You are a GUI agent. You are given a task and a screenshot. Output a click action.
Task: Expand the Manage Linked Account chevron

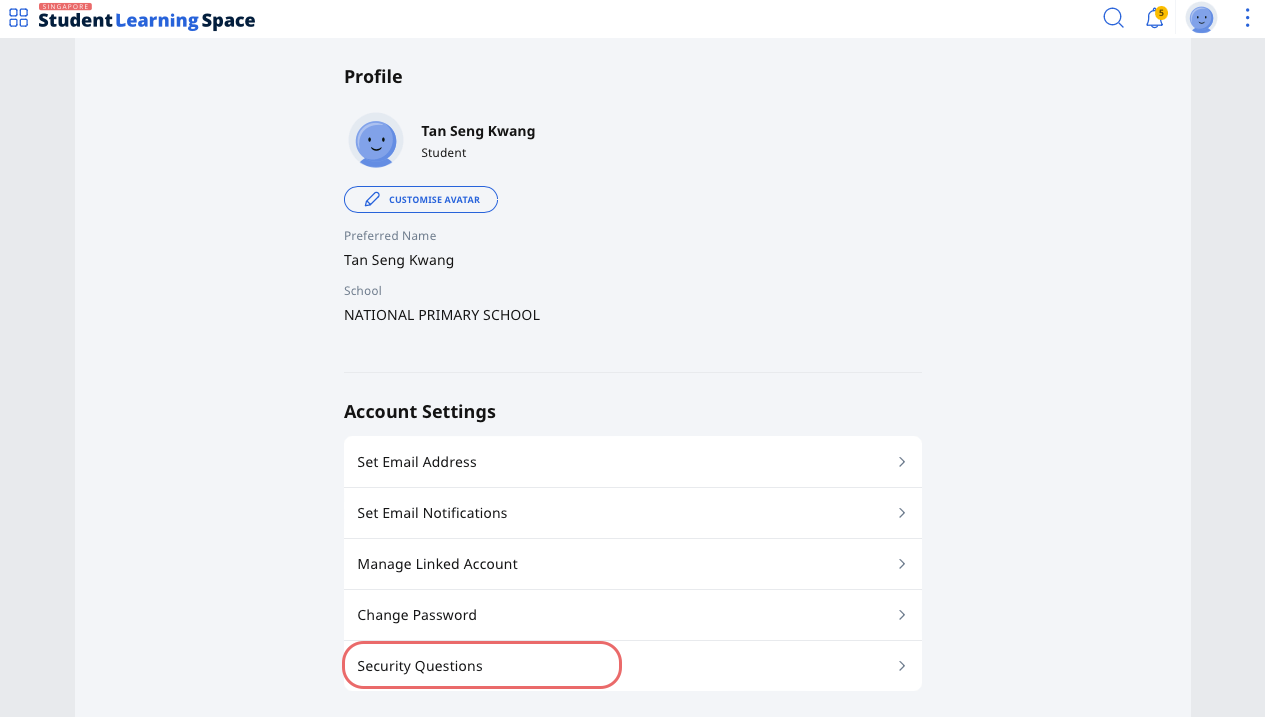coord(901,563)
